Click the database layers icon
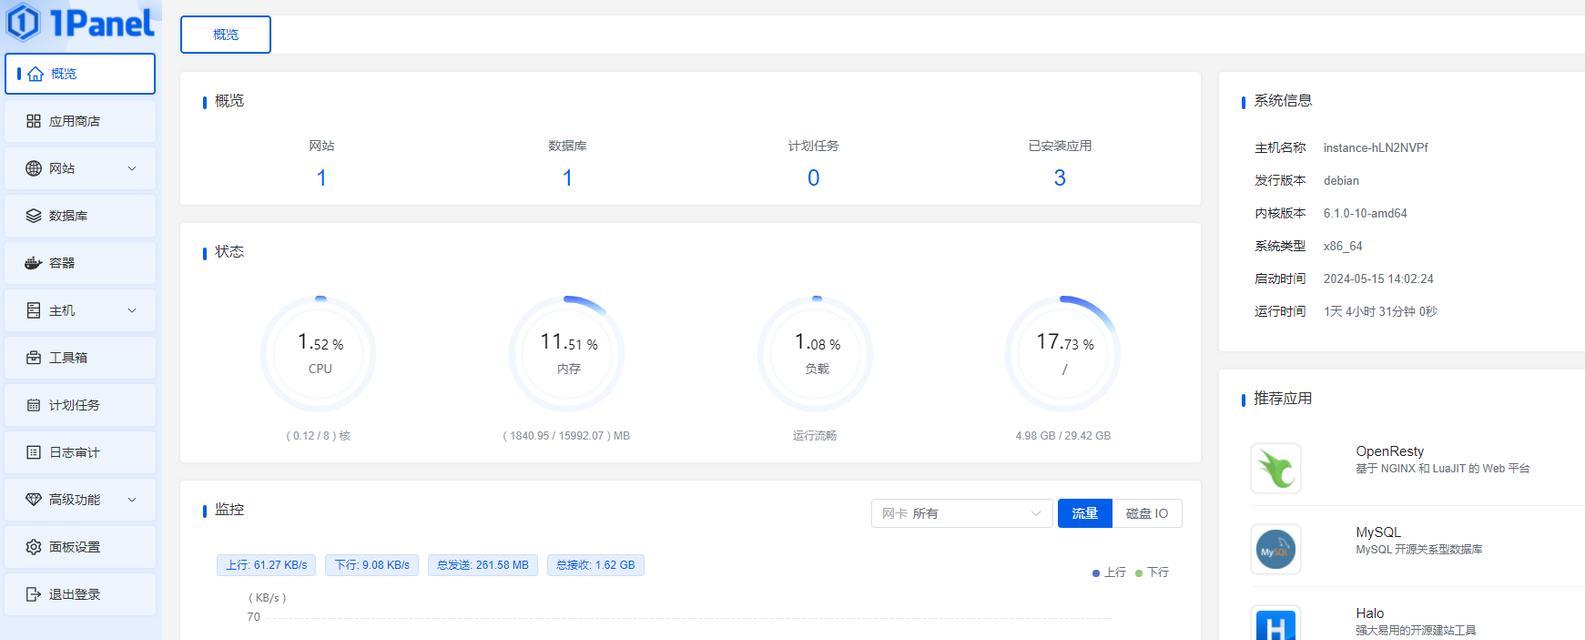This screenshot has height=640, width=1585. click(33, 216)
